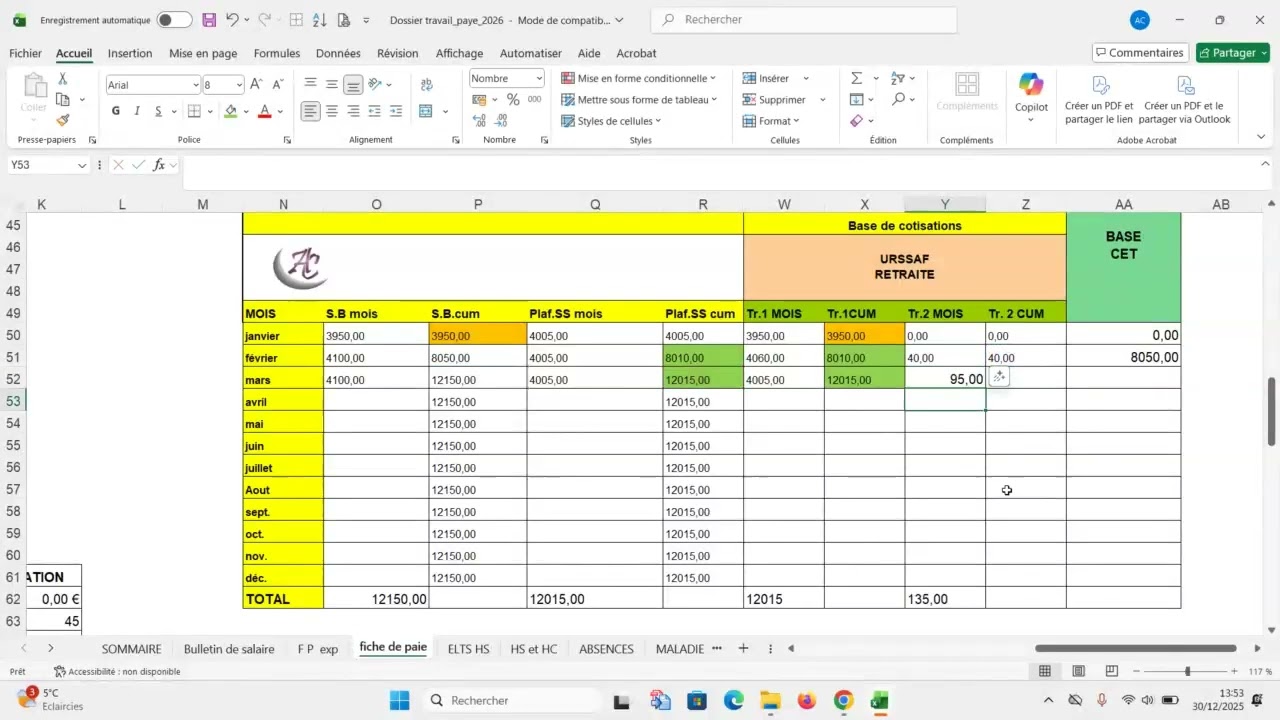
Task: Toggle left text alignment button
Action: [x=311, y=111]
